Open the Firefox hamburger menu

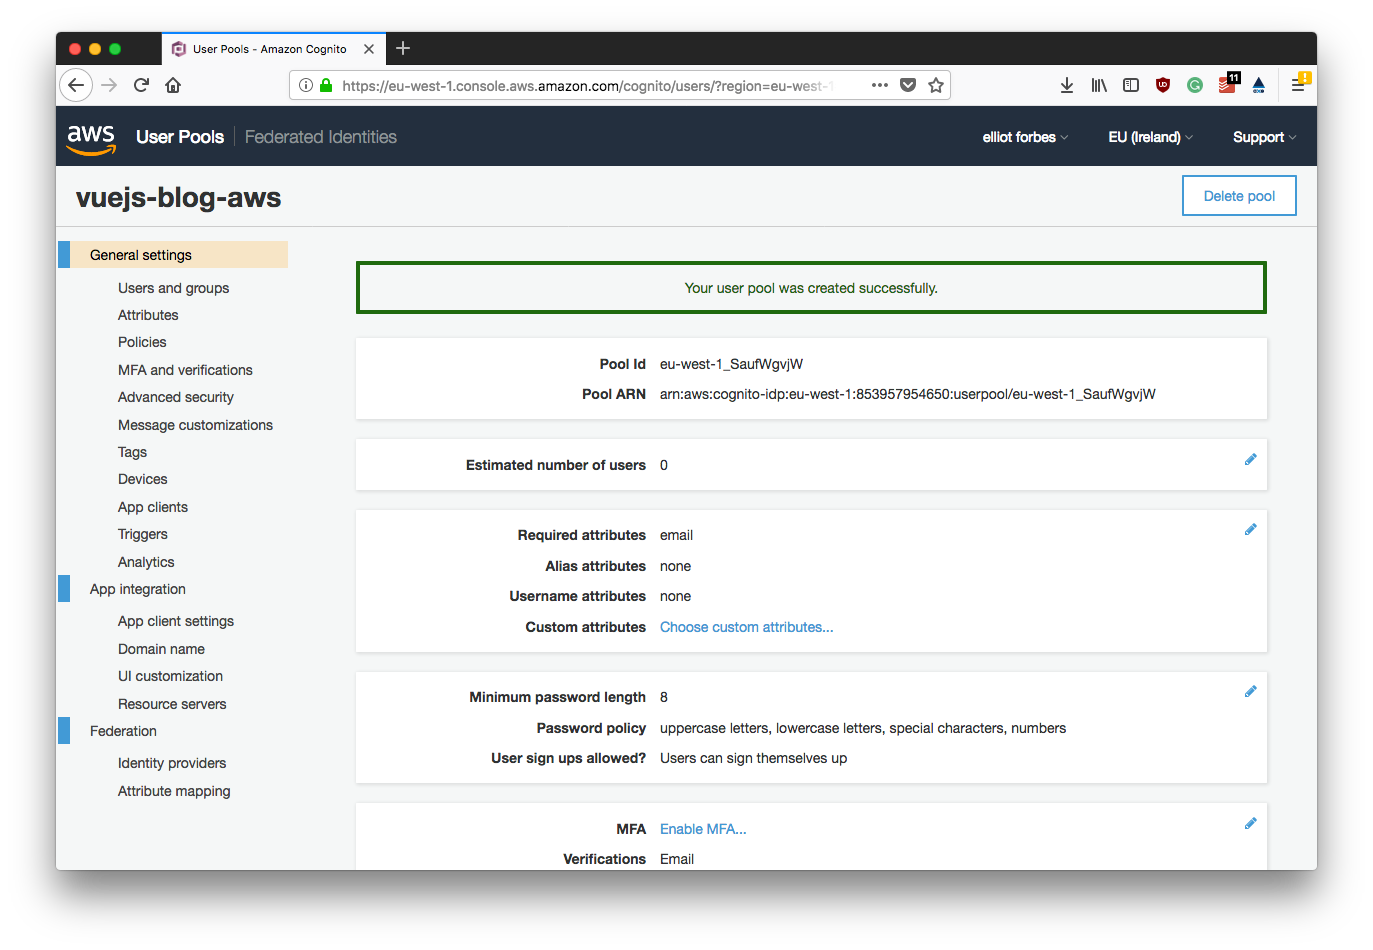[1299, 83]
